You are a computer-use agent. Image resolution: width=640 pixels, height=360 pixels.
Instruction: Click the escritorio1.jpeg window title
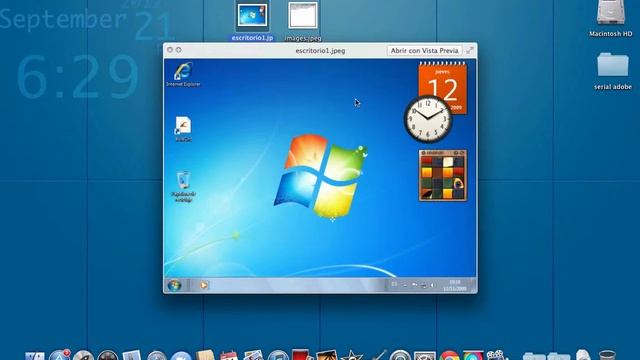pyautogui.click(x=320, y=51)
